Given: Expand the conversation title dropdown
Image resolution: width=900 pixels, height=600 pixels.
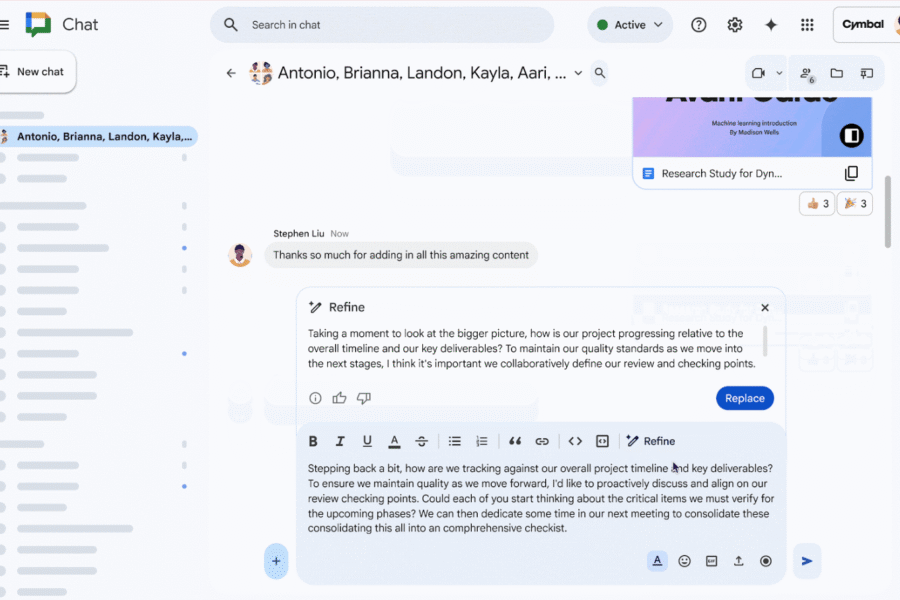Looking at the screenshot, I should [x=578, y=72].
